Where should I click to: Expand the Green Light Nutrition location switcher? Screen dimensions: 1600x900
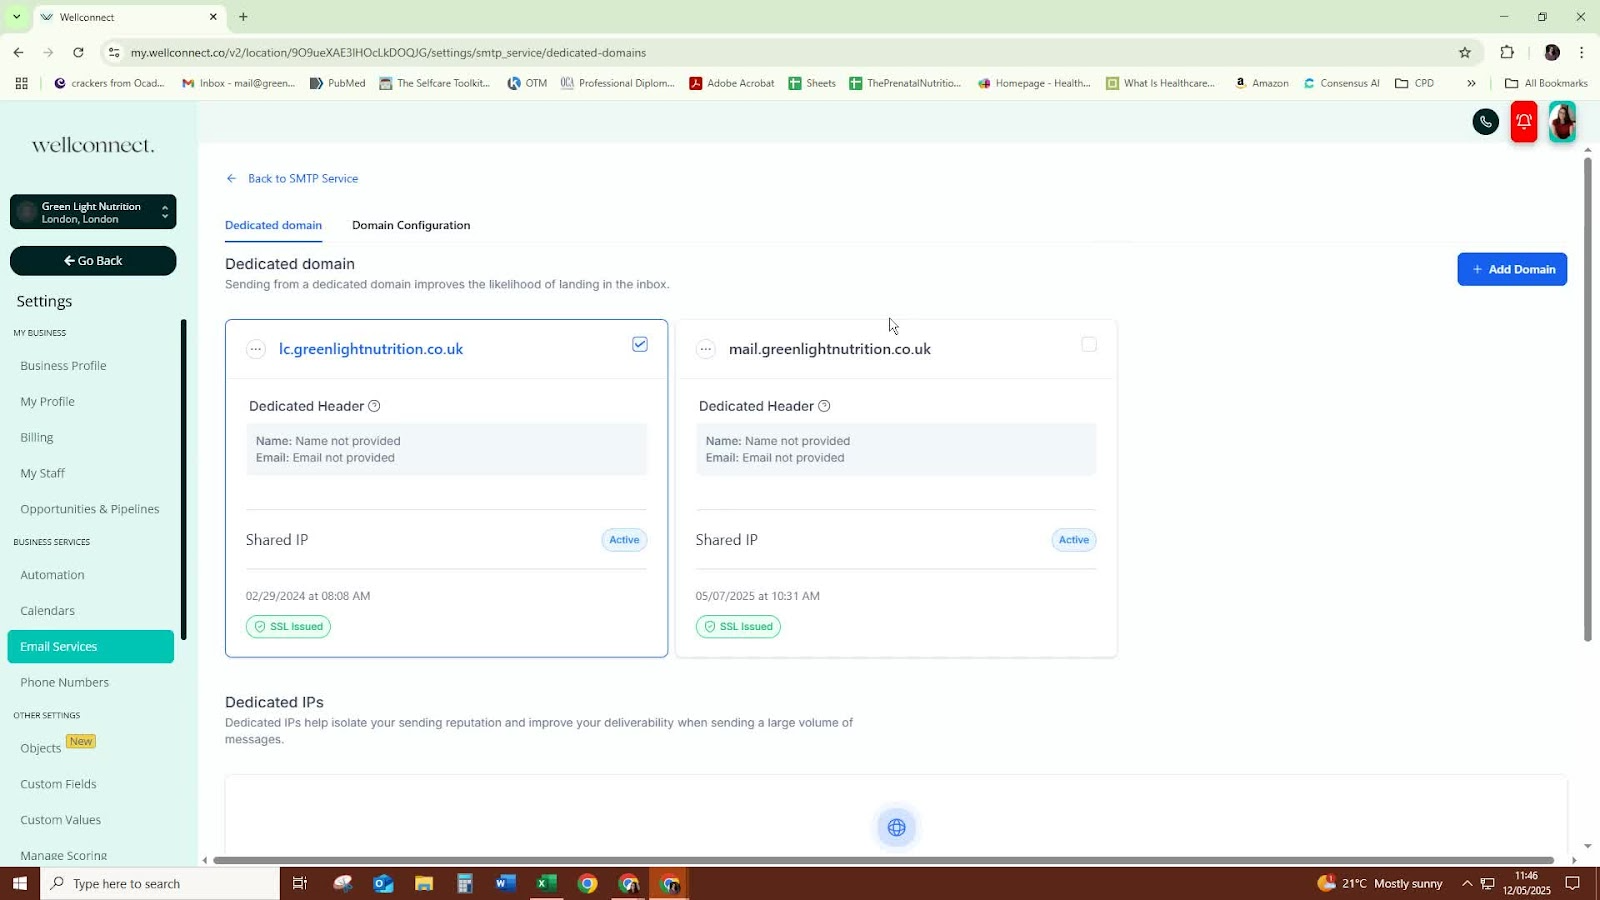click(93, 212)
